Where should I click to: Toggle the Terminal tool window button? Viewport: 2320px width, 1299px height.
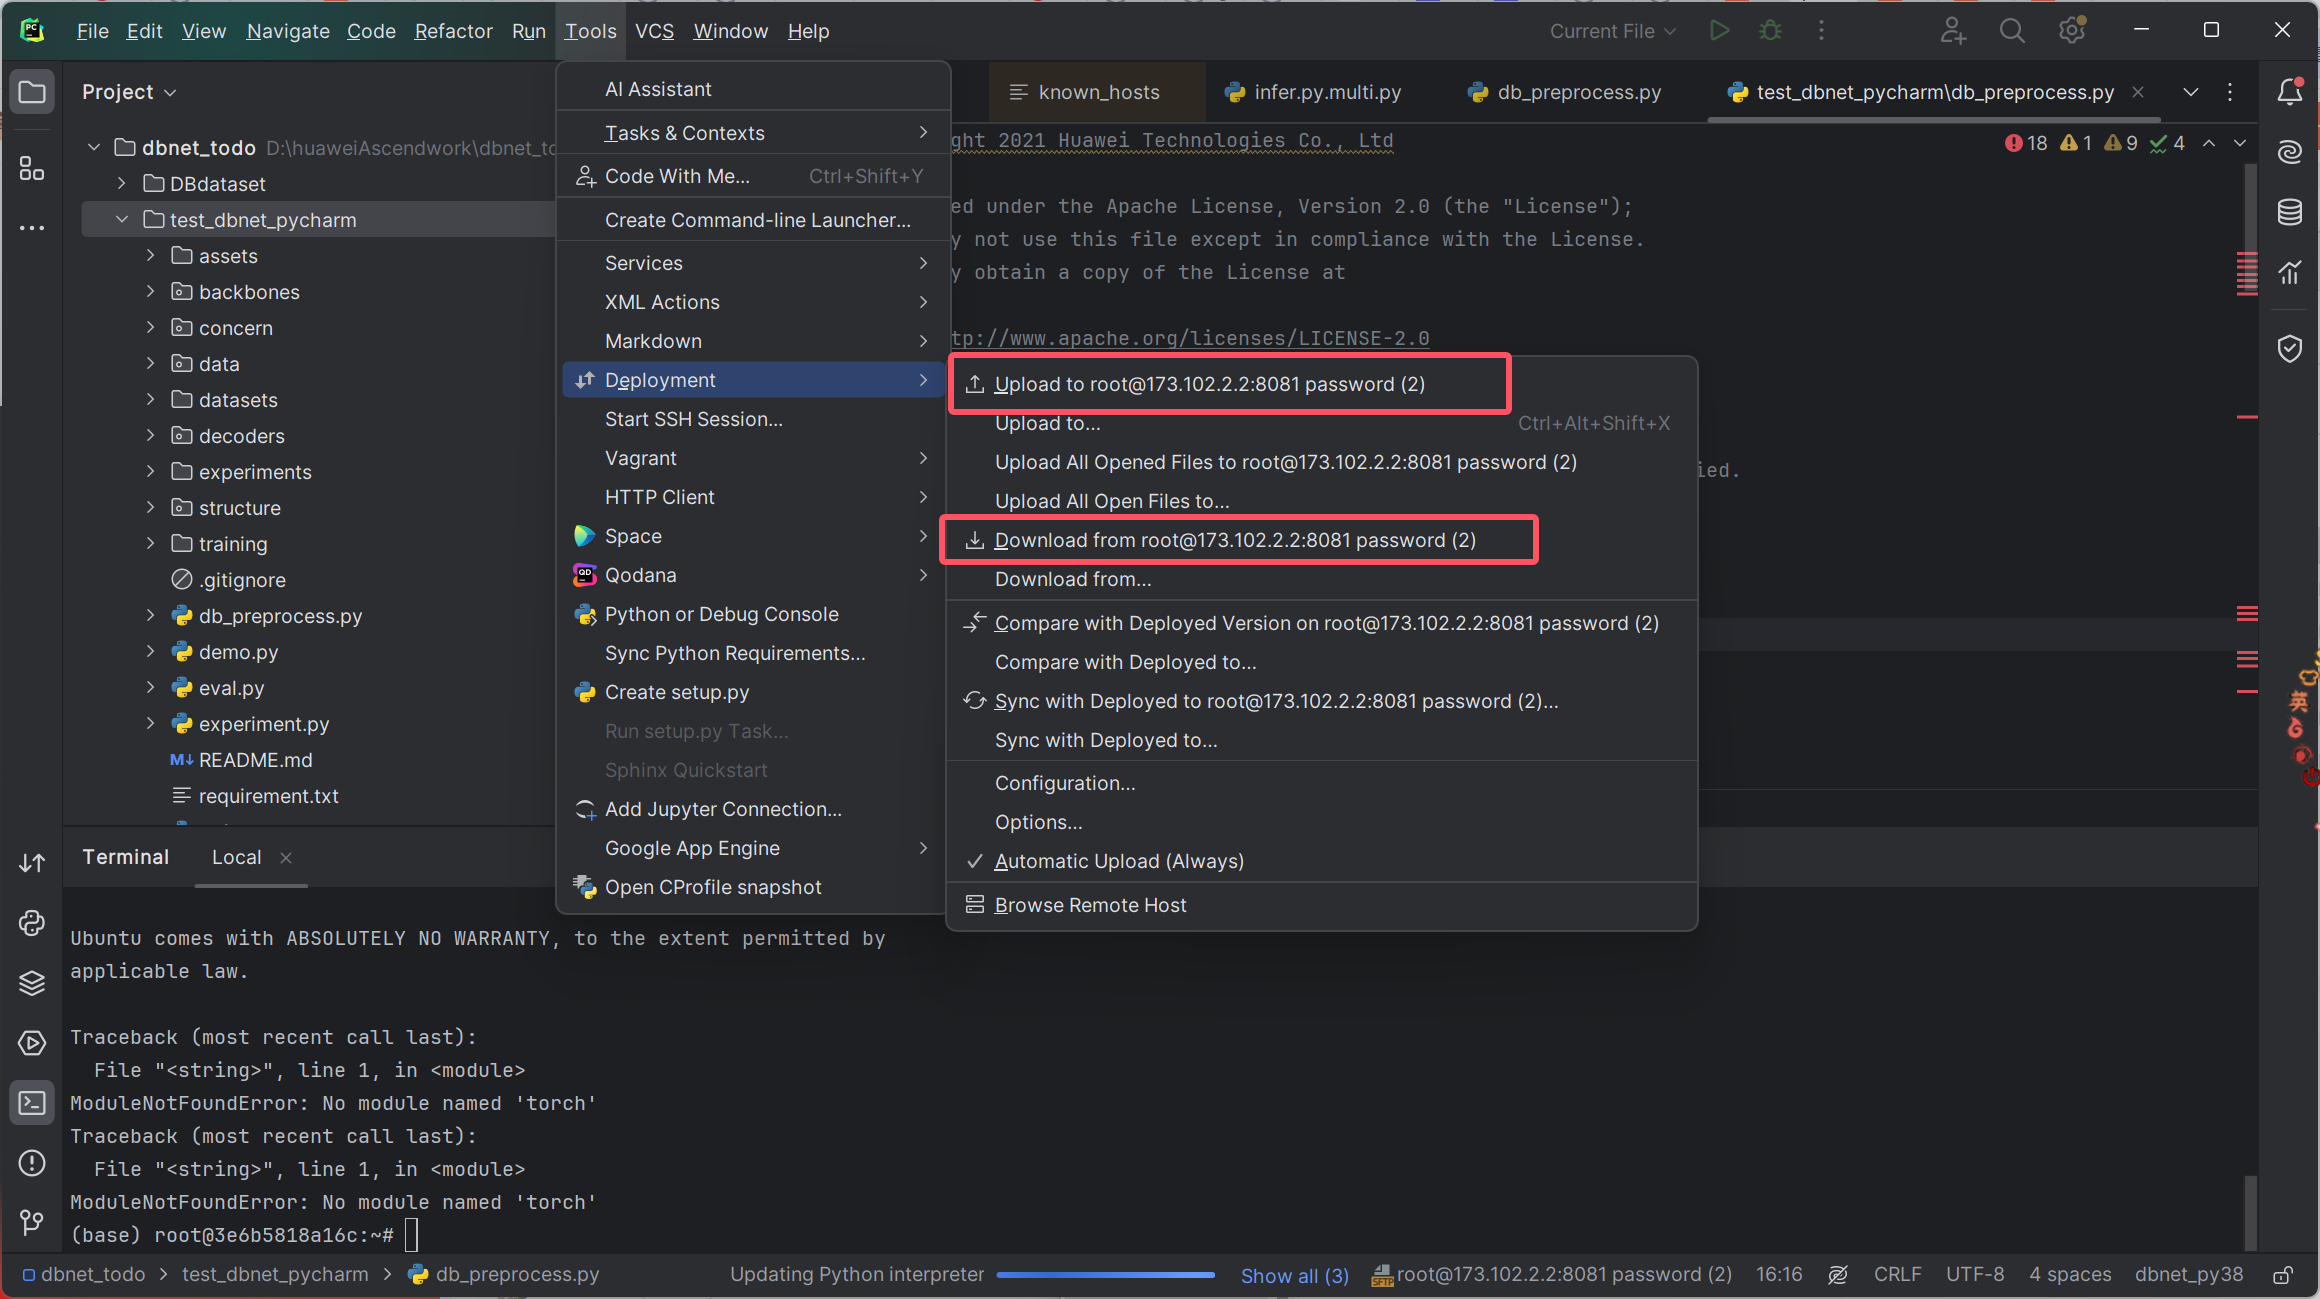pyautogui.click(x=32, y=1103)
